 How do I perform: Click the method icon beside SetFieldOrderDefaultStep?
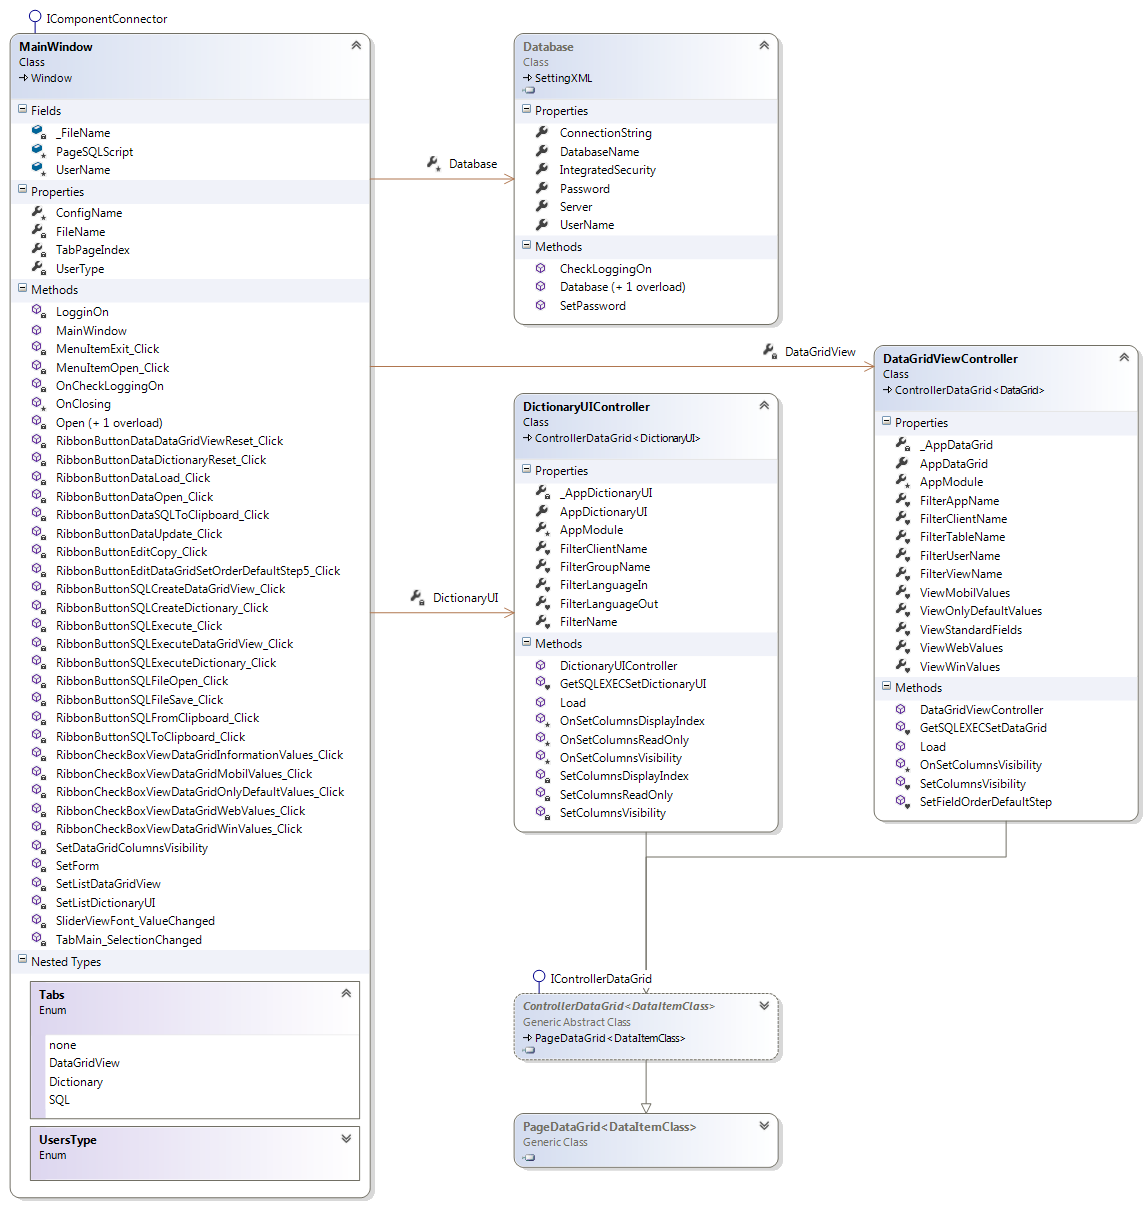point(902,801)
